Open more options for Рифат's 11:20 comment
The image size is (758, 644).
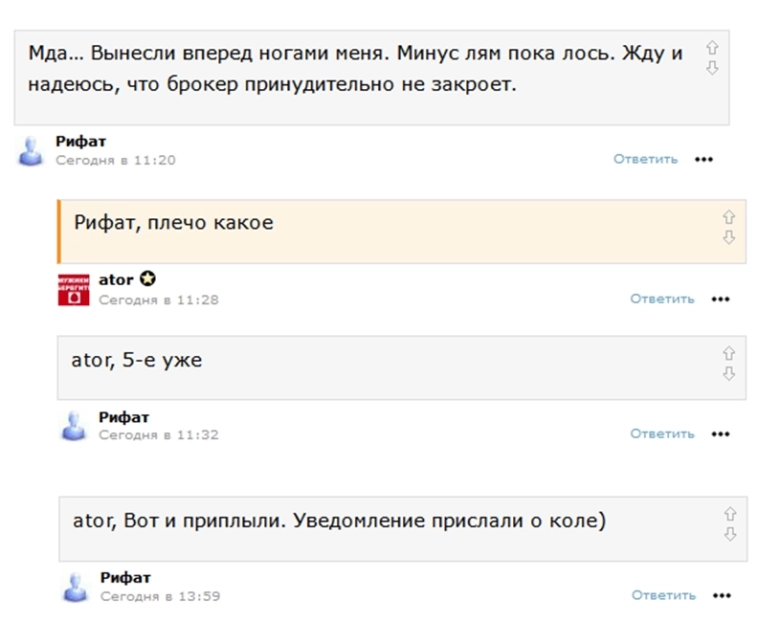coord(704,160)
